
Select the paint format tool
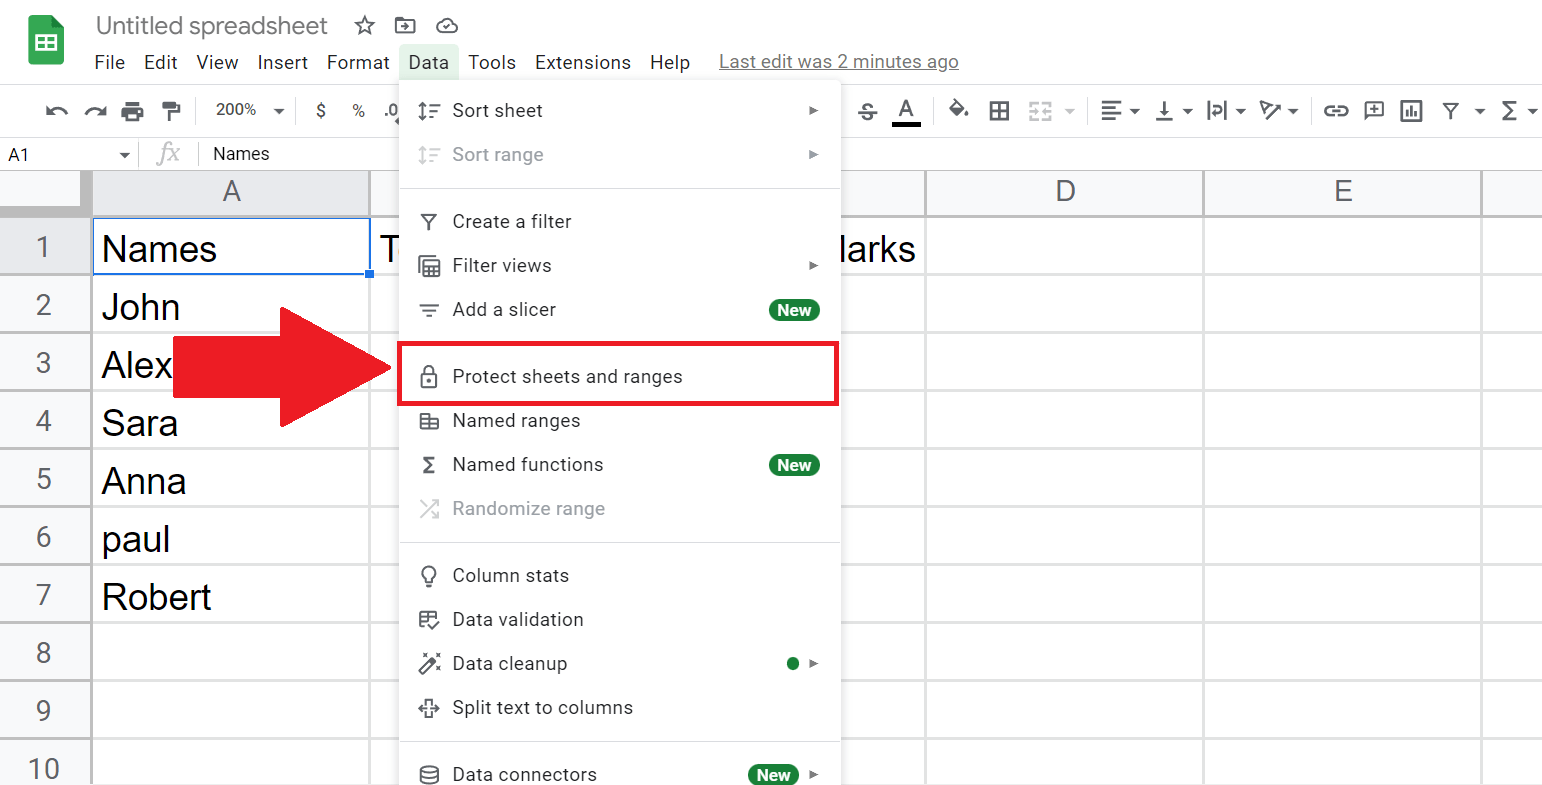click(x=171, y=110)
